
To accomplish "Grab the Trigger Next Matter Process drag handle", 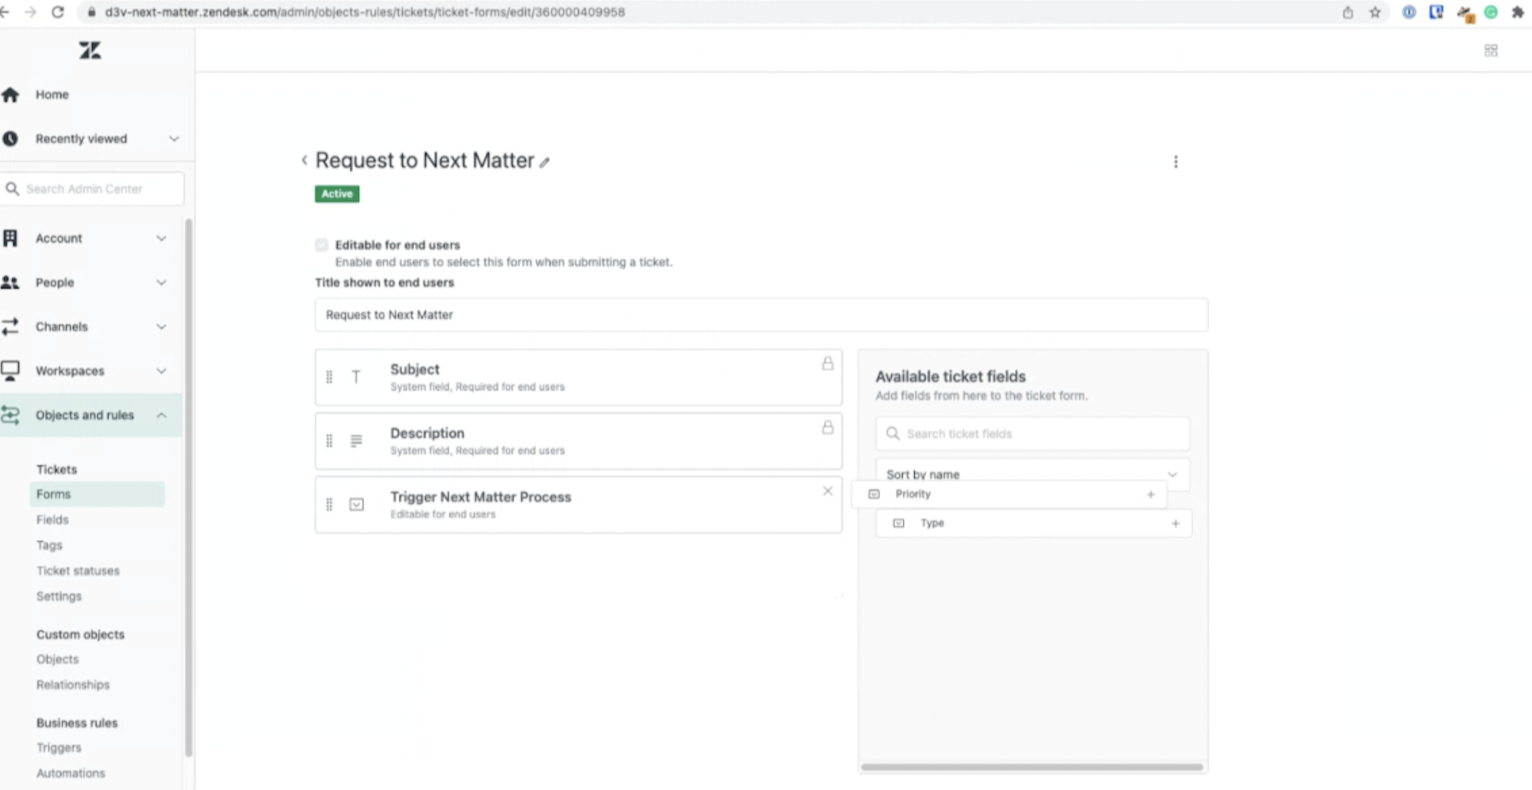I will coord(329,505).
